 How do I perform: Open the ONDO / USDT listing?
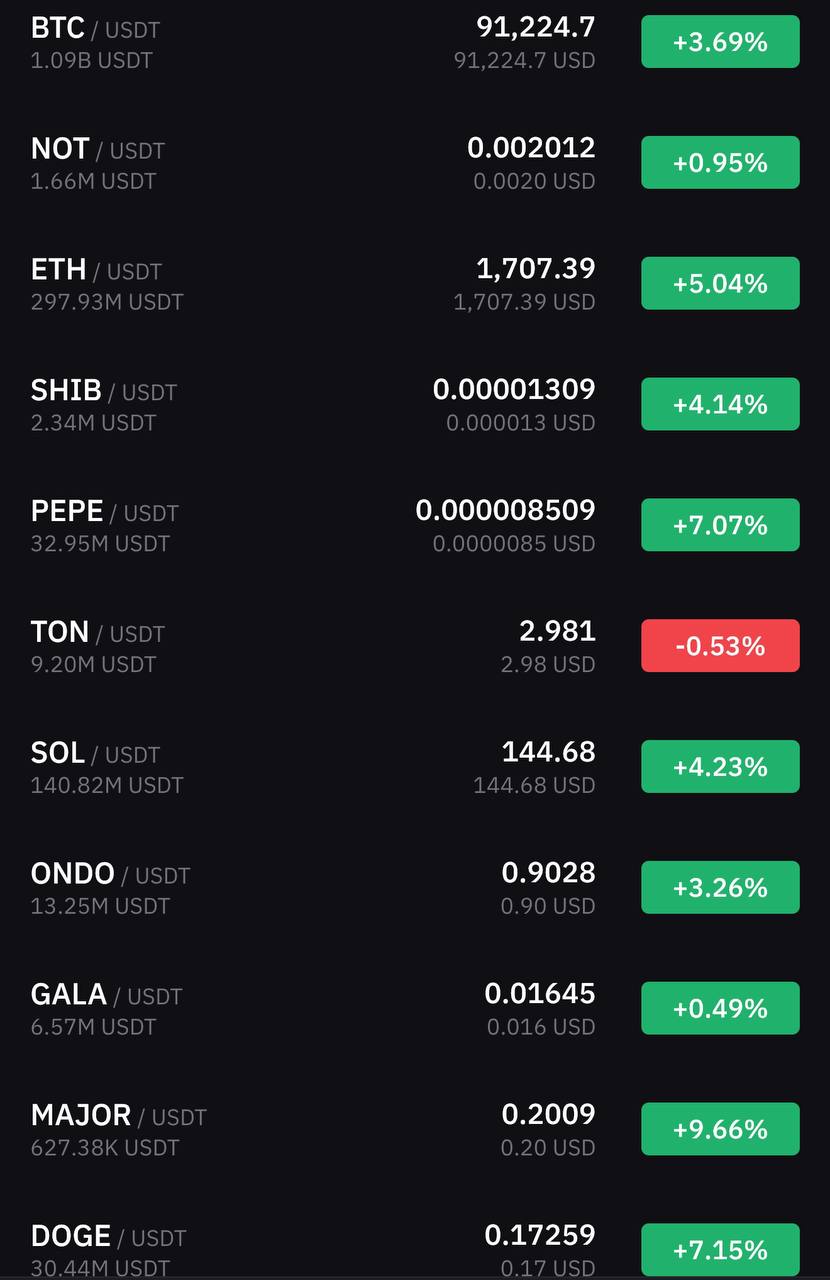click(x=415, y=889)
